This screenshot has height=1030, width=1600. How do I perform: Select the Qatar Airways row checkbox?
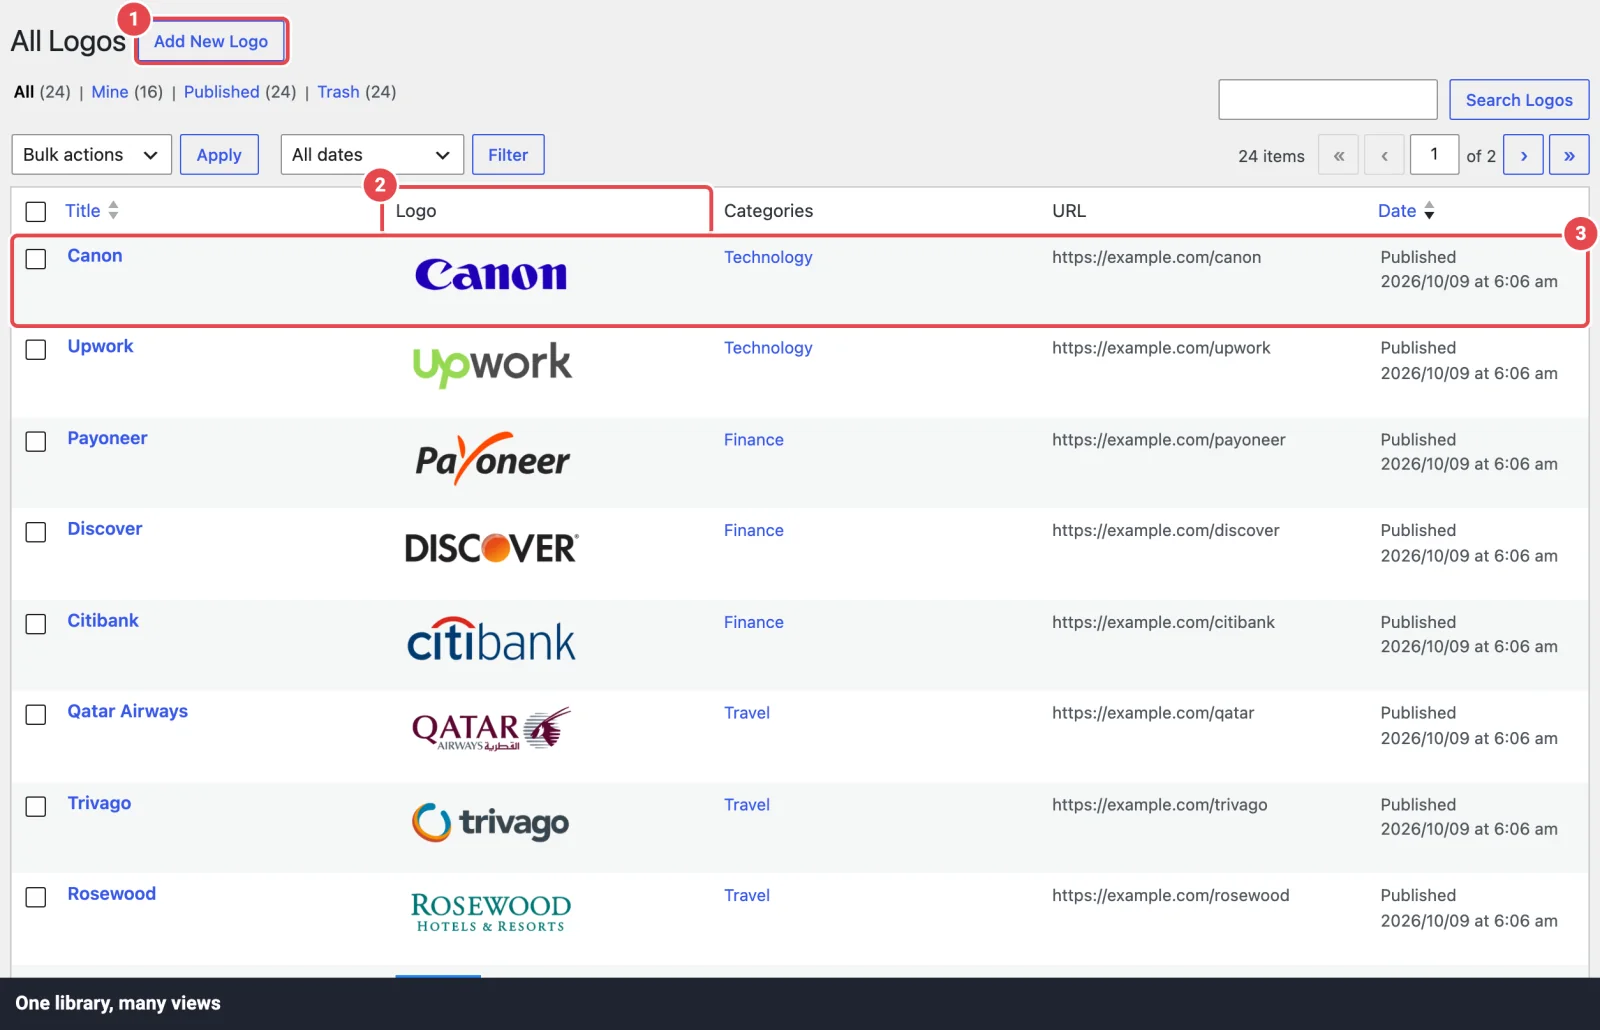(36, 715)
